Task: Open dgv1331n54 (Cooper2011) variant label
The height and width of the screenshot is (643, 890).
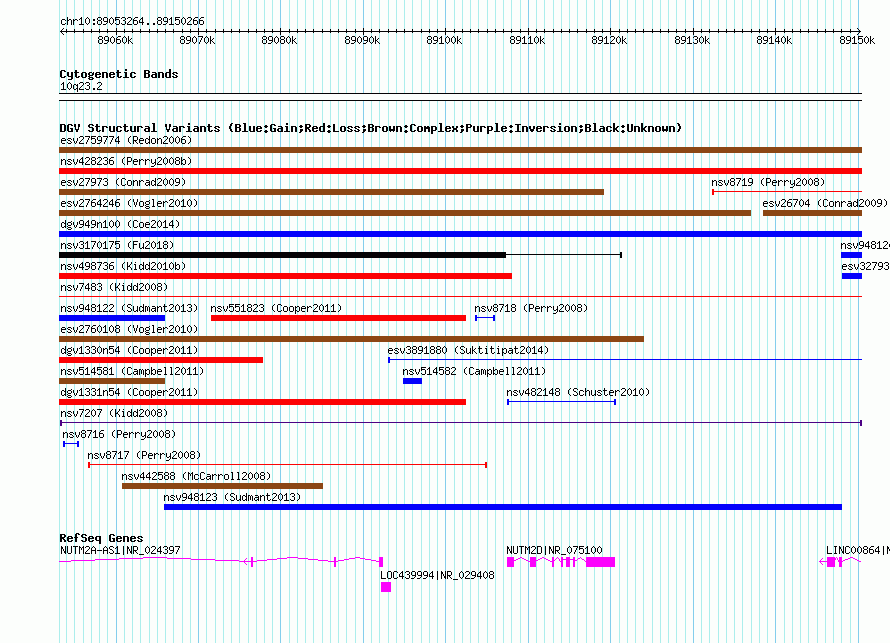Action: (129, 392)
